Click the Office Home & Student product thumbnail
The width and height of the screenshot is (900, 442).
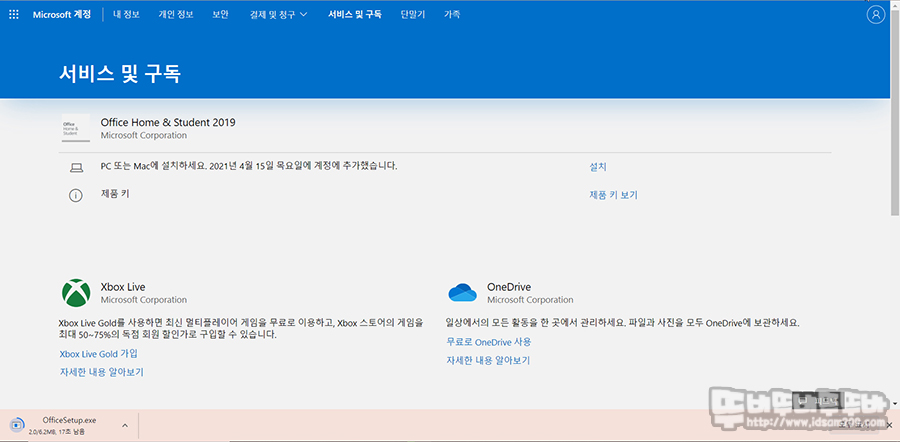coord(76,127)
